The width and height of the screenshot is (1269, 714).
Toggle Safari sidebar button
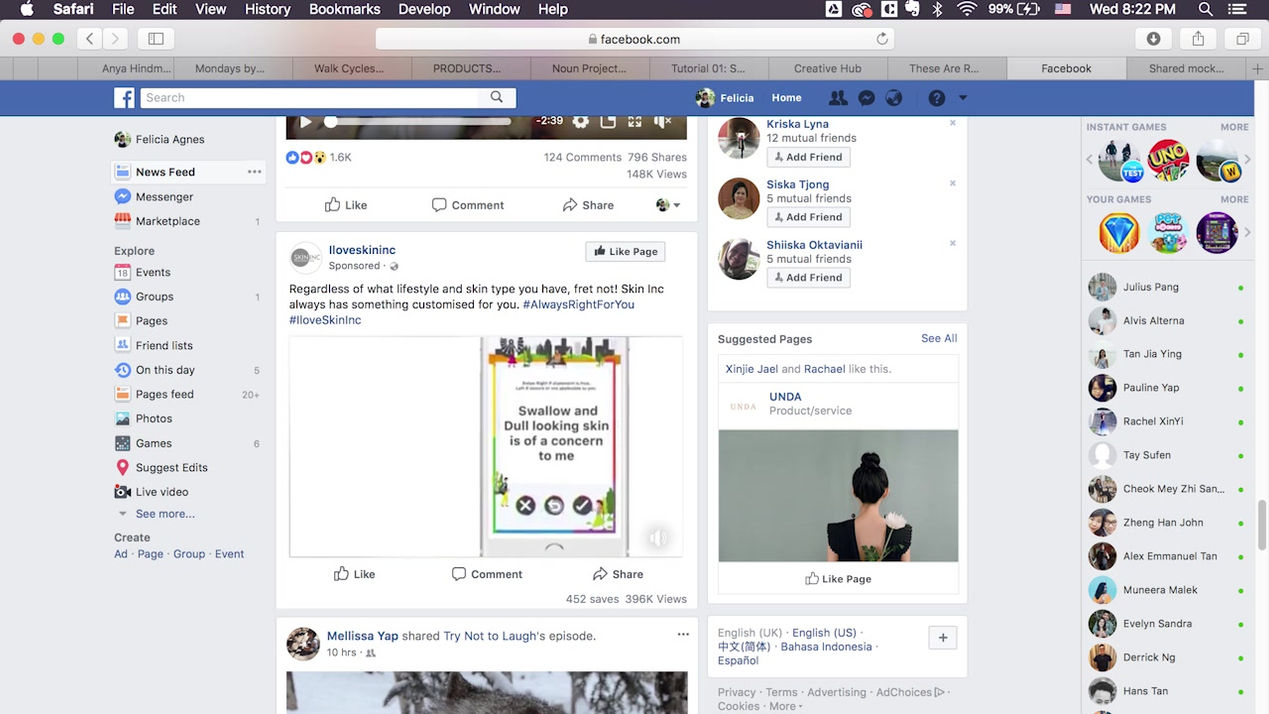(x=156, y=38)
